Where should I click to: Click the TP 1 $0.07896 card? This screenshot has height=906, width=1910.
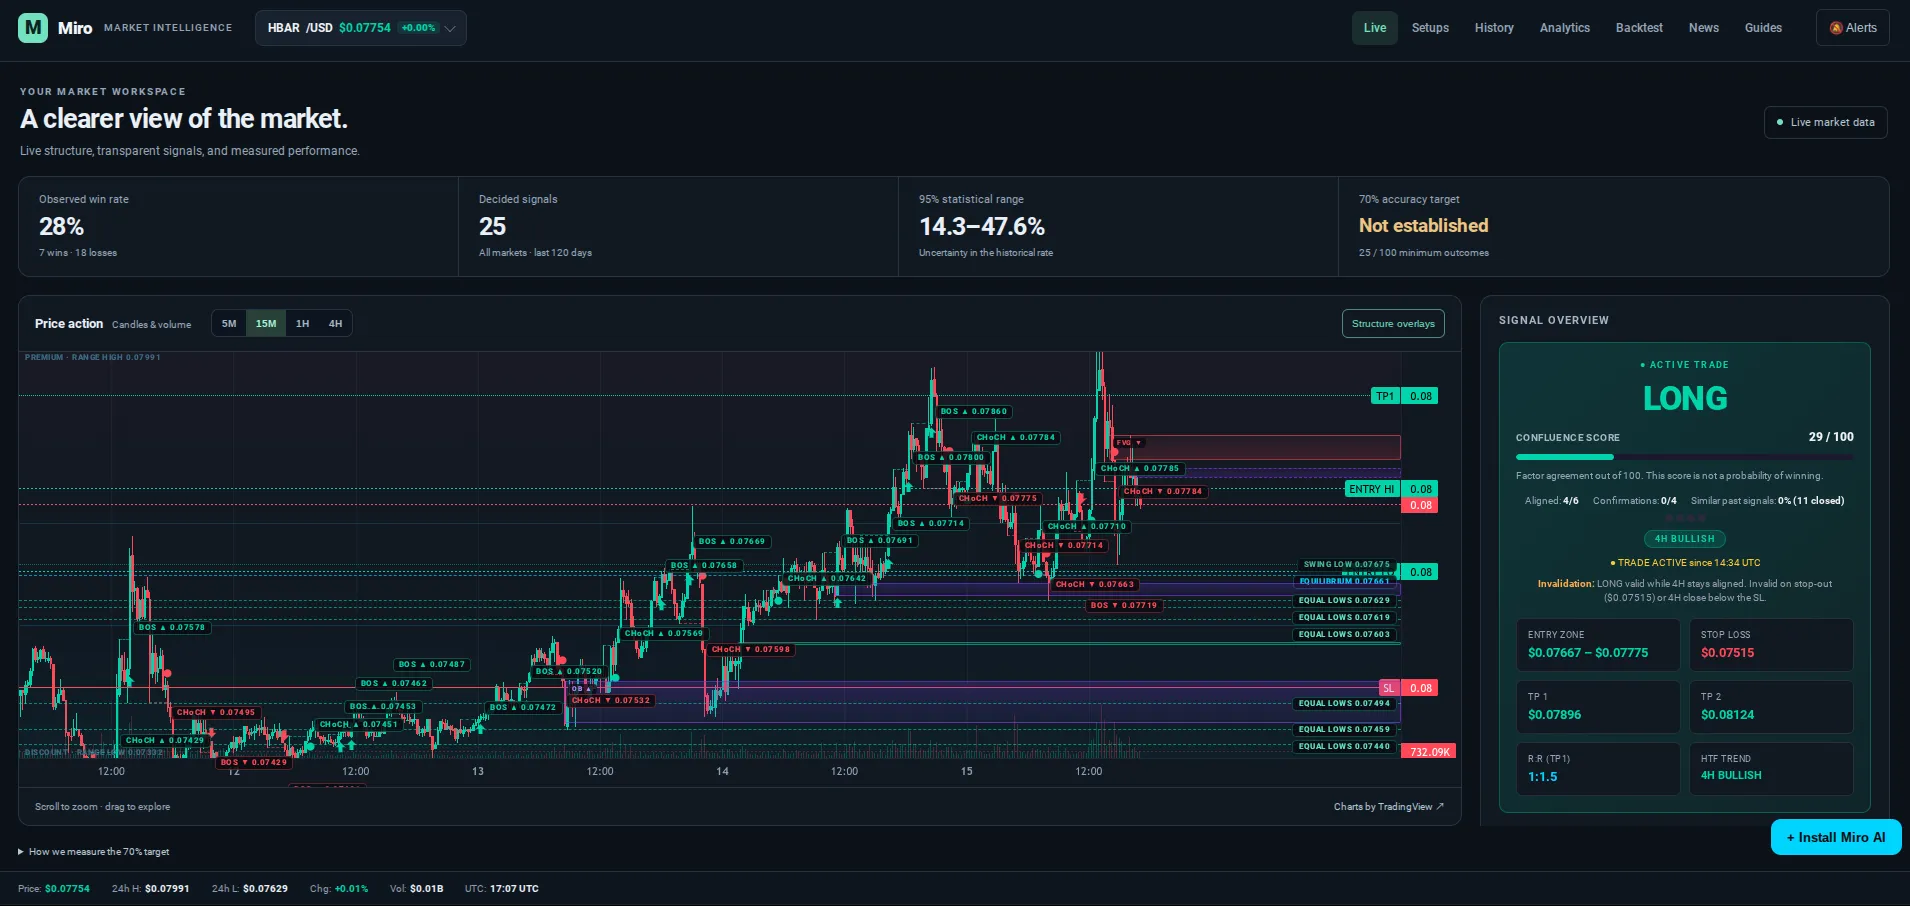pos(1598,707)
